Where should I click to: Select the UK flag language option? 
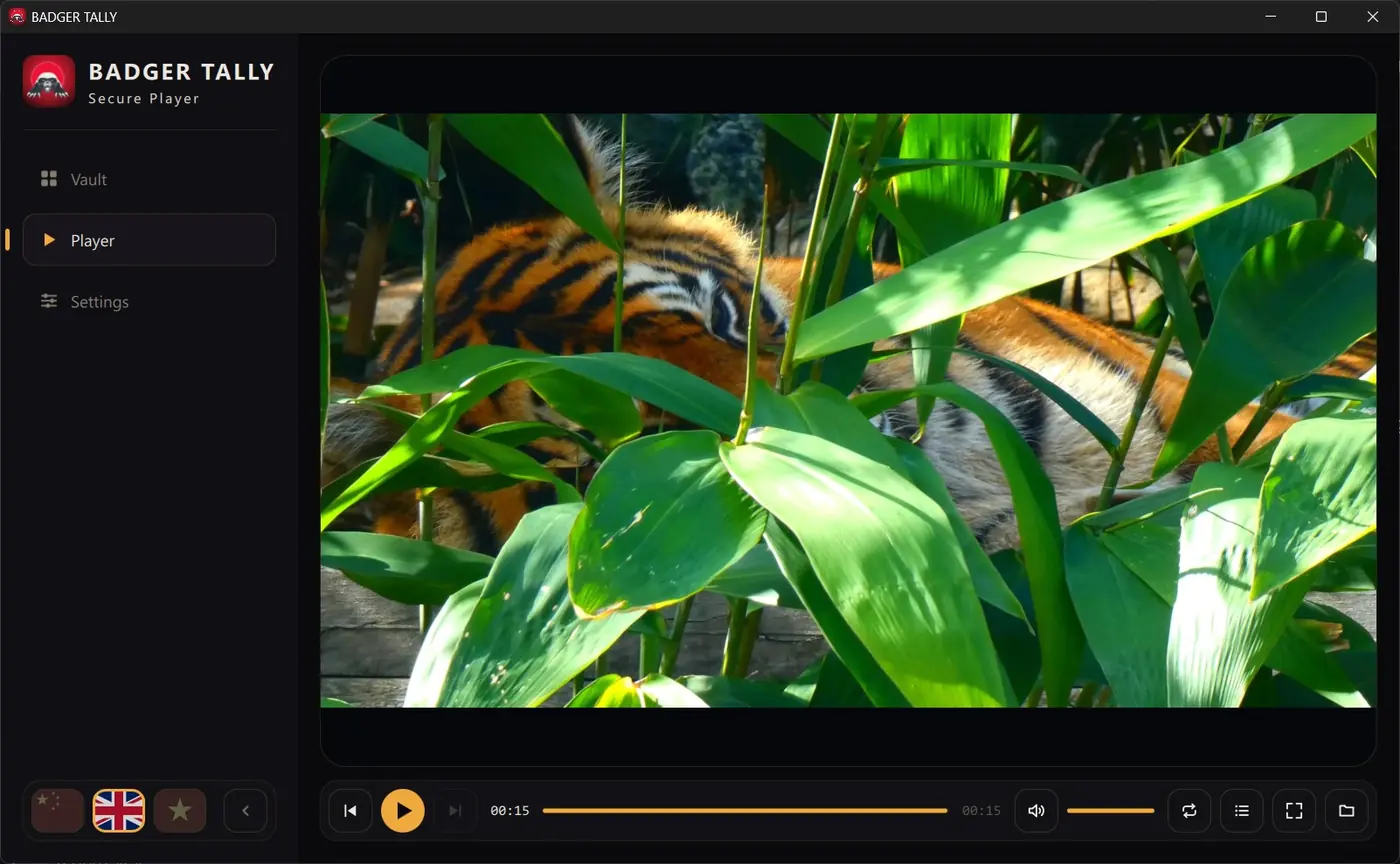tap(119, 811)
